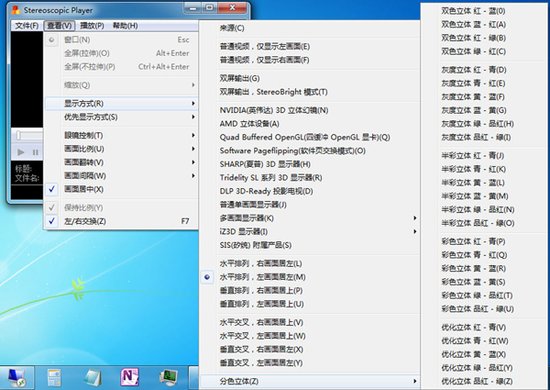Choose DLP 3D-Ready 投影电视(D) entry
550x390 pixels.
pyautogui.click(x=310, y=191)
